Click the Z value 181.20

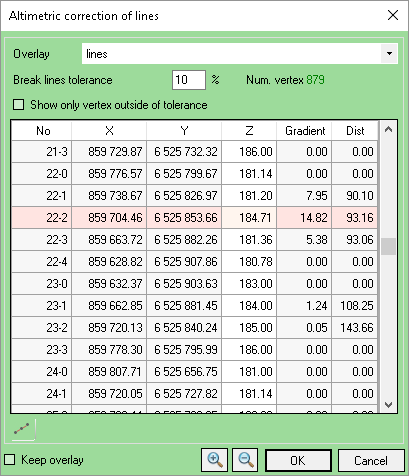tap(249, 196)
